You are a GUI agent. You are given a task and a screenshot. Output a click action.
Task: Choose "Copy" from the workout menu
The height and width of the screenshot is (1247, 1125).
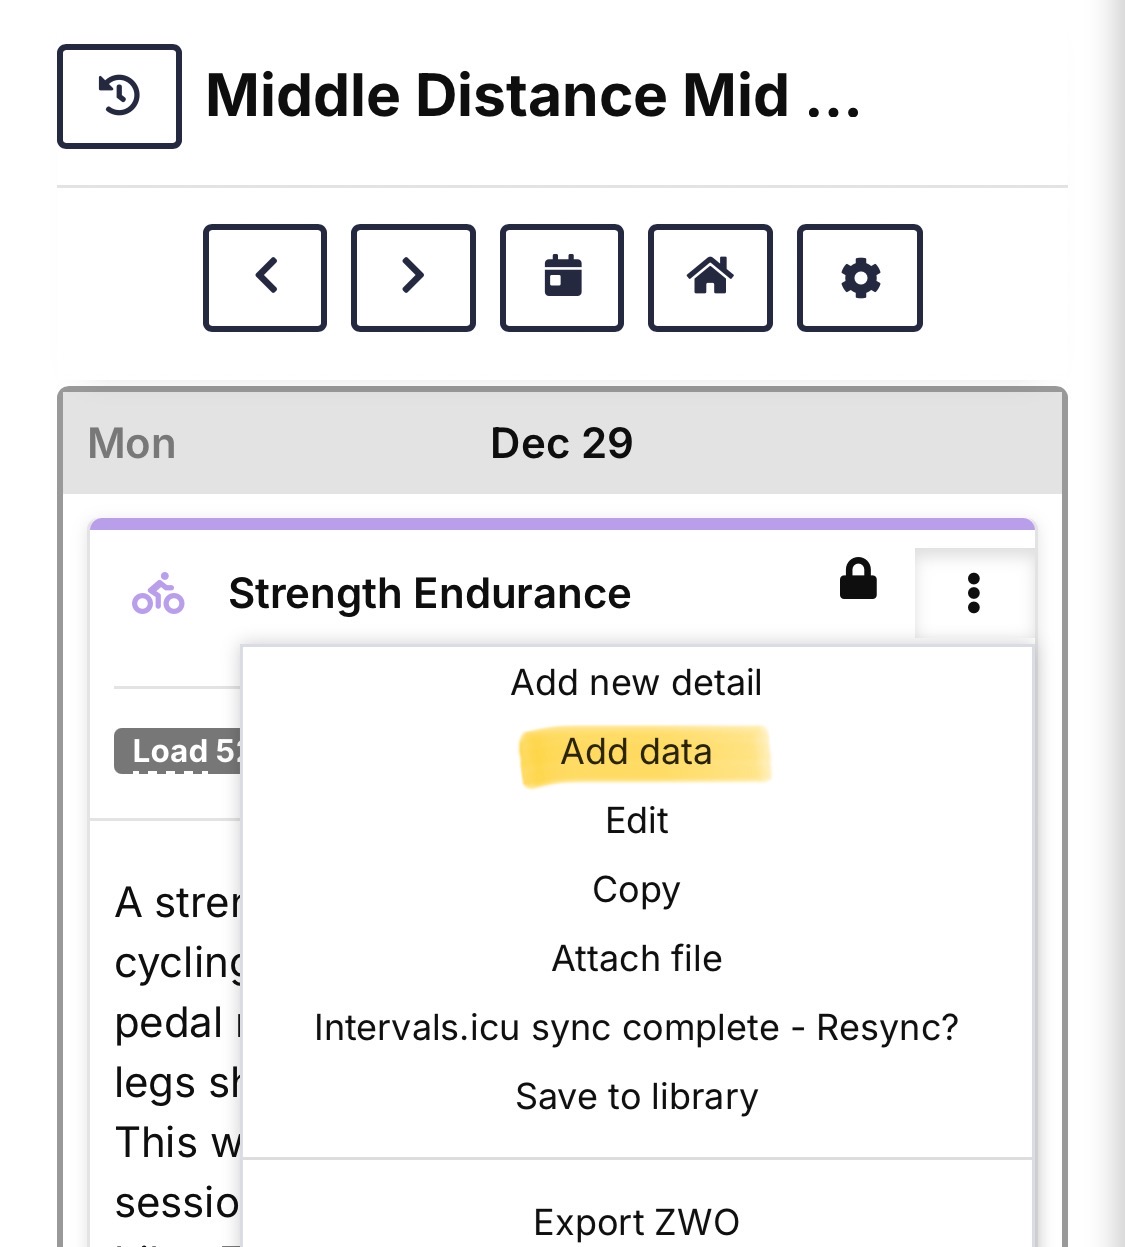(x=636, y=890)
